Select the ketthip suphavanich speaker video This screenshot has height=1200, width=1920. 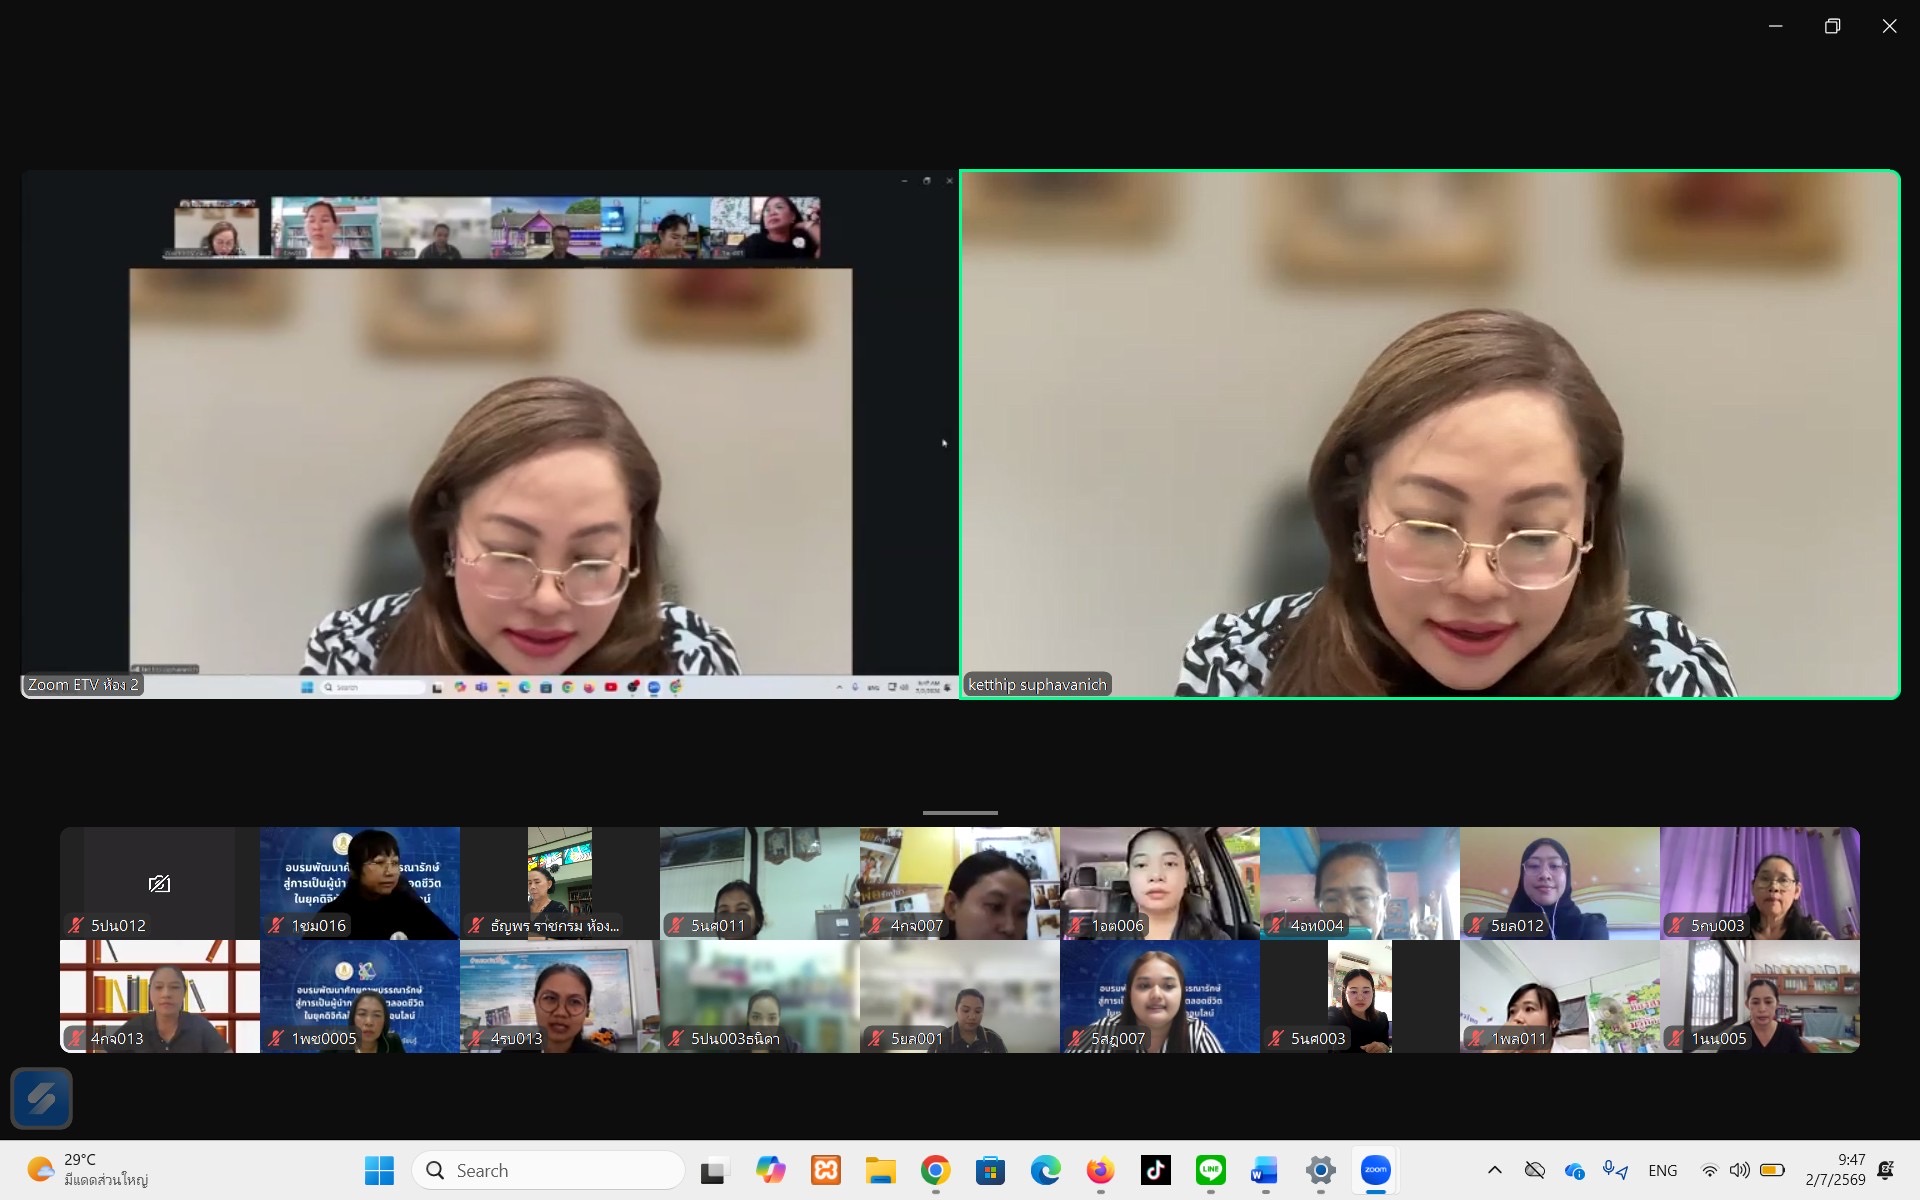(1430, 434)
